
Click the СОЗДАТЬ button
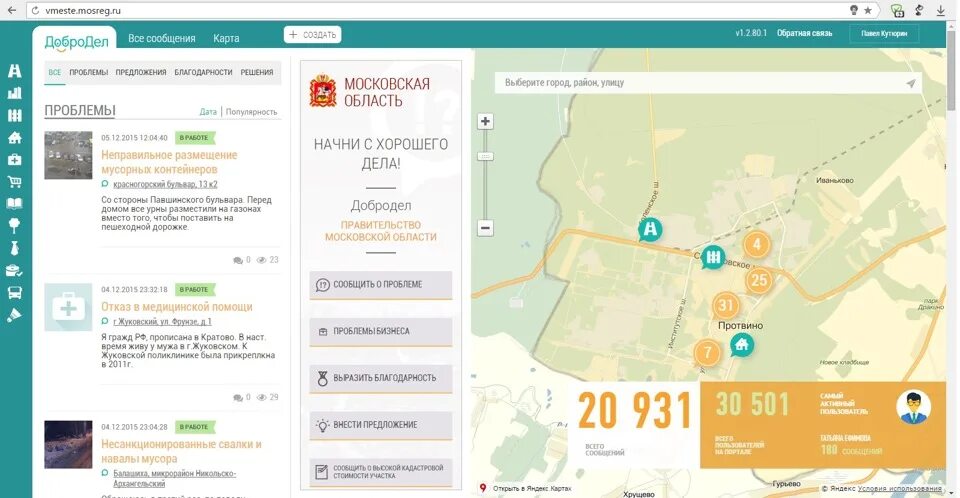[312, 35]
